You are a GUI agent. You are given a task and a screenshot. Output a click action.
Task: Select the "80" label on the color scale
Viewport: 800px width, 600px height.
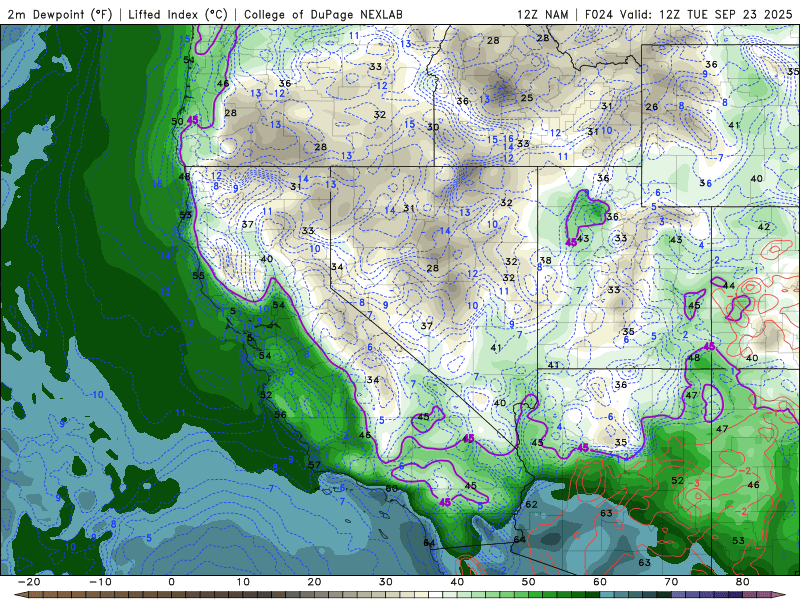742,582
